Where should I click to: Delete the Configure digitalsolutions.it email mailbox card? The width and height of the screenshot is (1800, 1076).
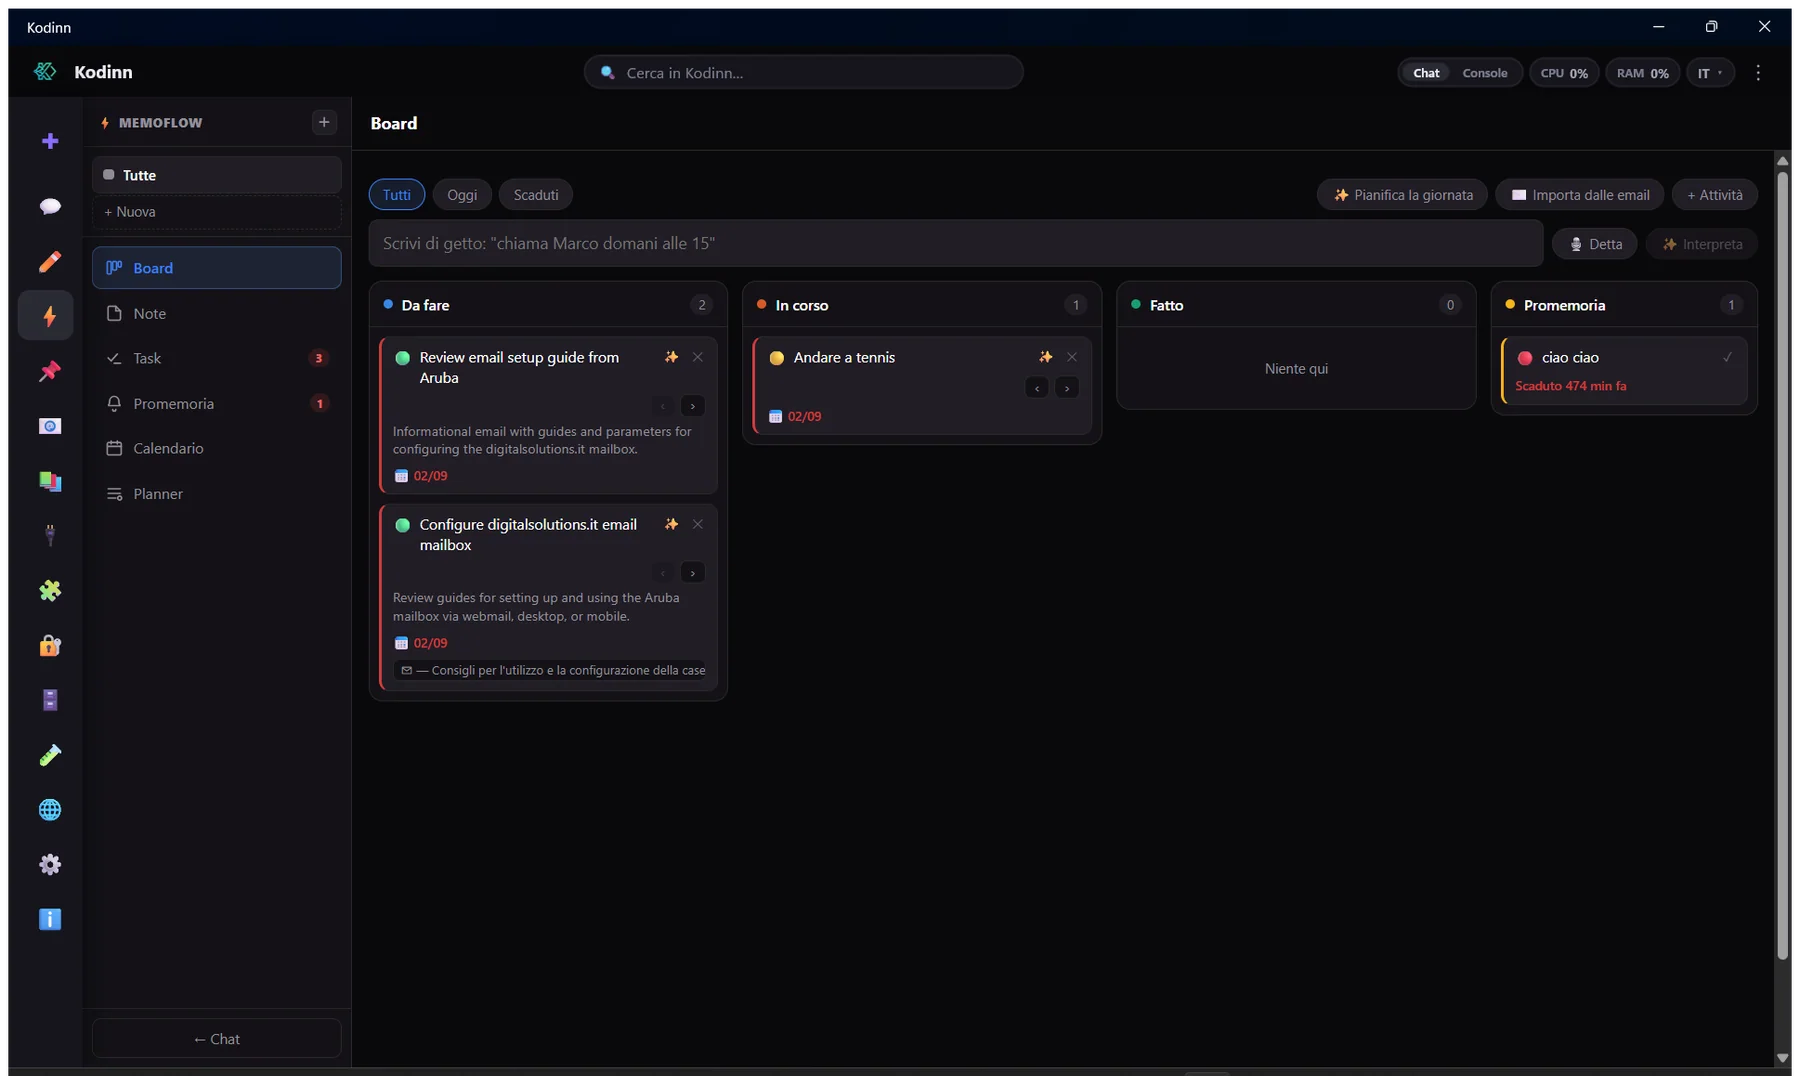tap(698, 524)
